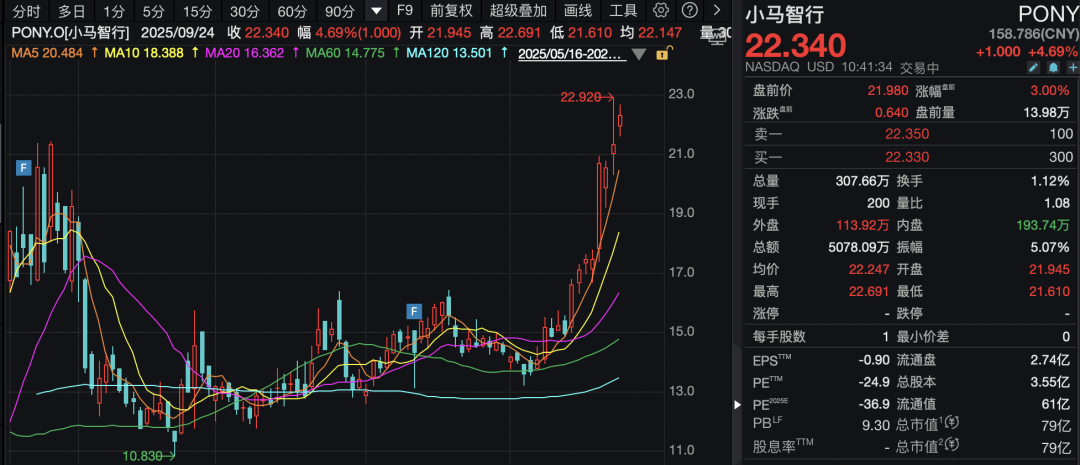The height and width of the screenshot is (465, 1080).
Task: Click the 均价 22.247 value
Action: pyautogui.click(x=868, y=269)
